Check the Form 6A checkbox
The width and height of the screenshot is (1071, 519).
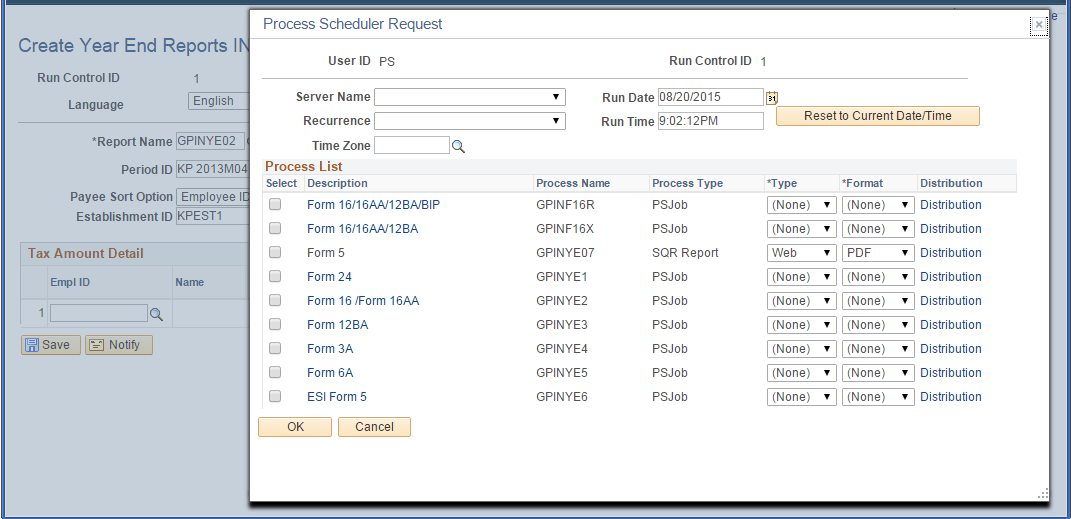tap(275, 372)
